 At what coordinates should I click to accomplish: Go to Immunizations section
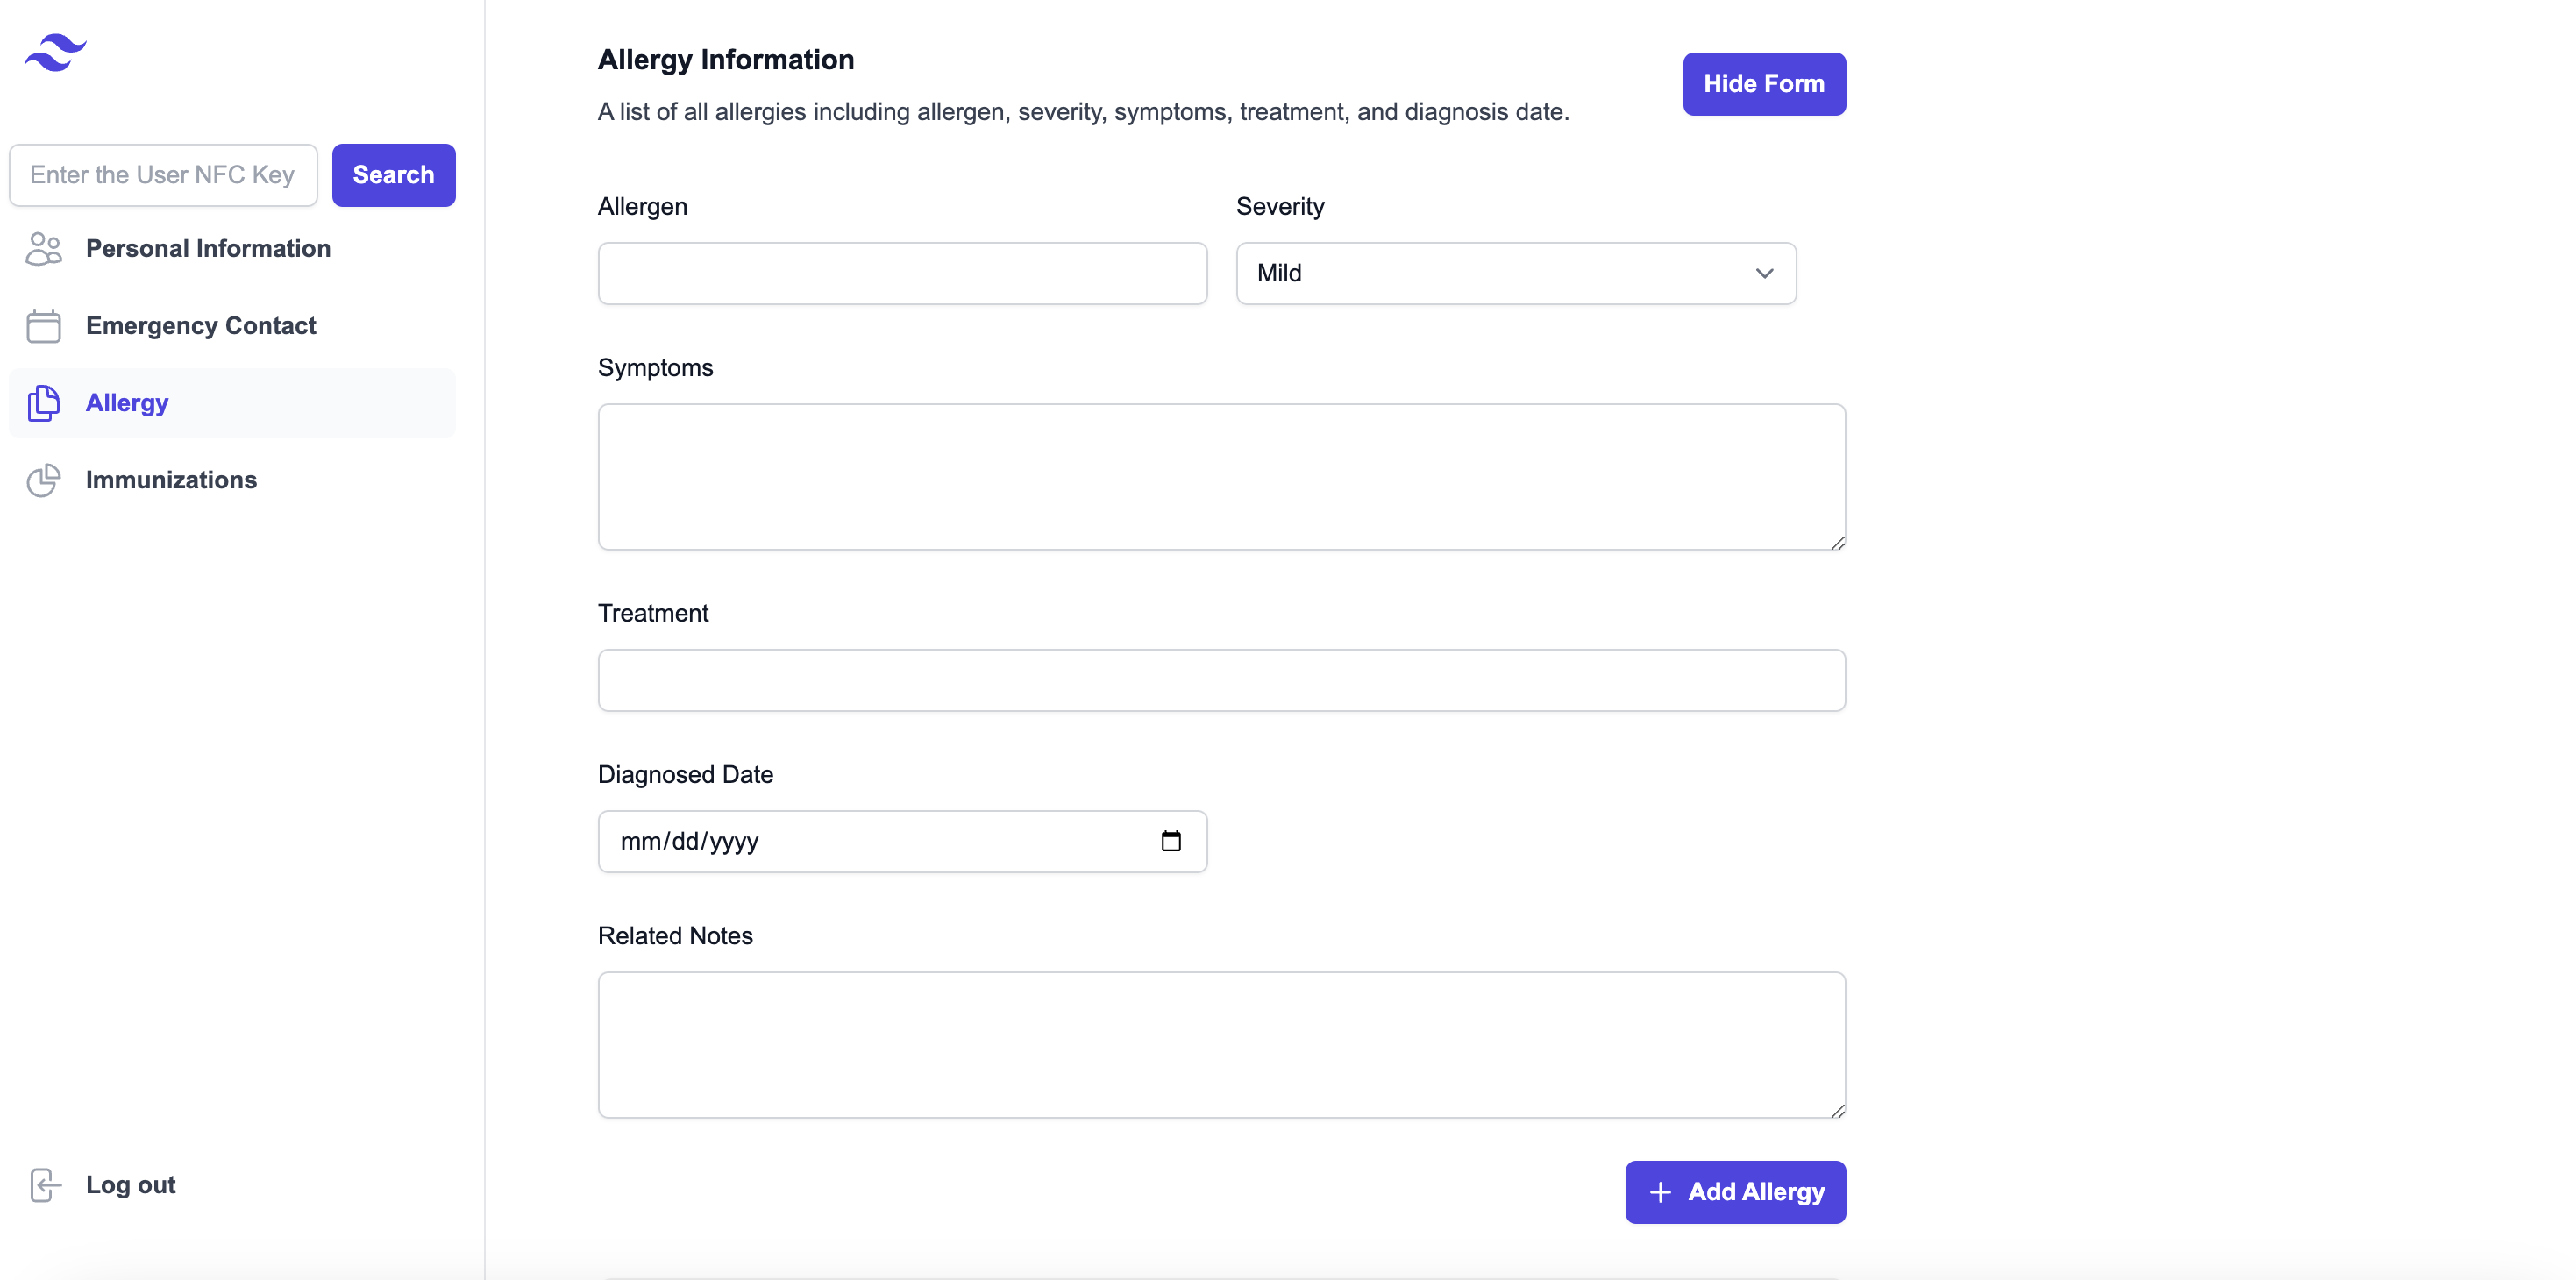click(x=171, y=480)
